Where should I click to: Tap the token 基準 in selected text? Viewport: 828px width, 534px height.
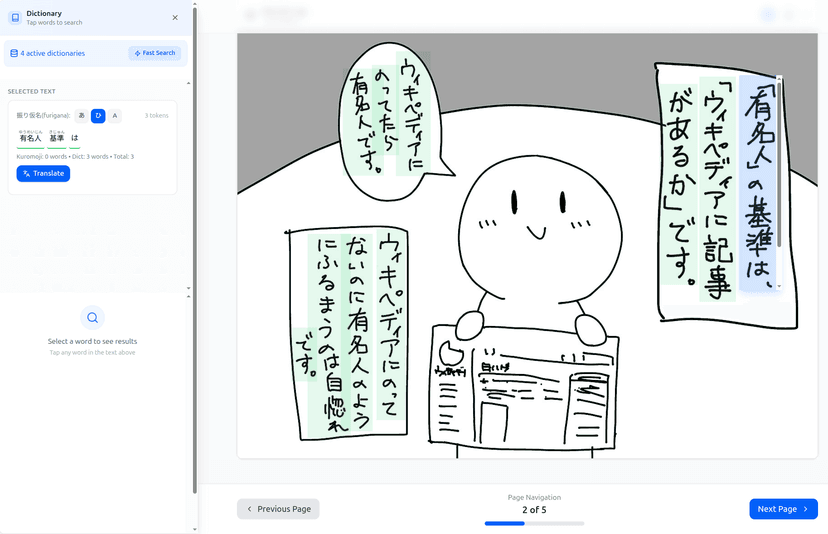pyautogui.click(x=57, y=137)
